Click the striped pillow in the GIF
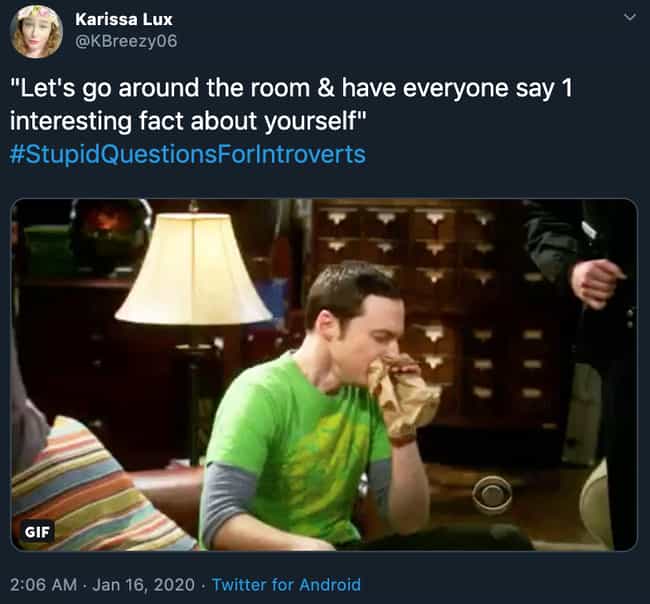The image size is (650, 604). pos(89,489)
